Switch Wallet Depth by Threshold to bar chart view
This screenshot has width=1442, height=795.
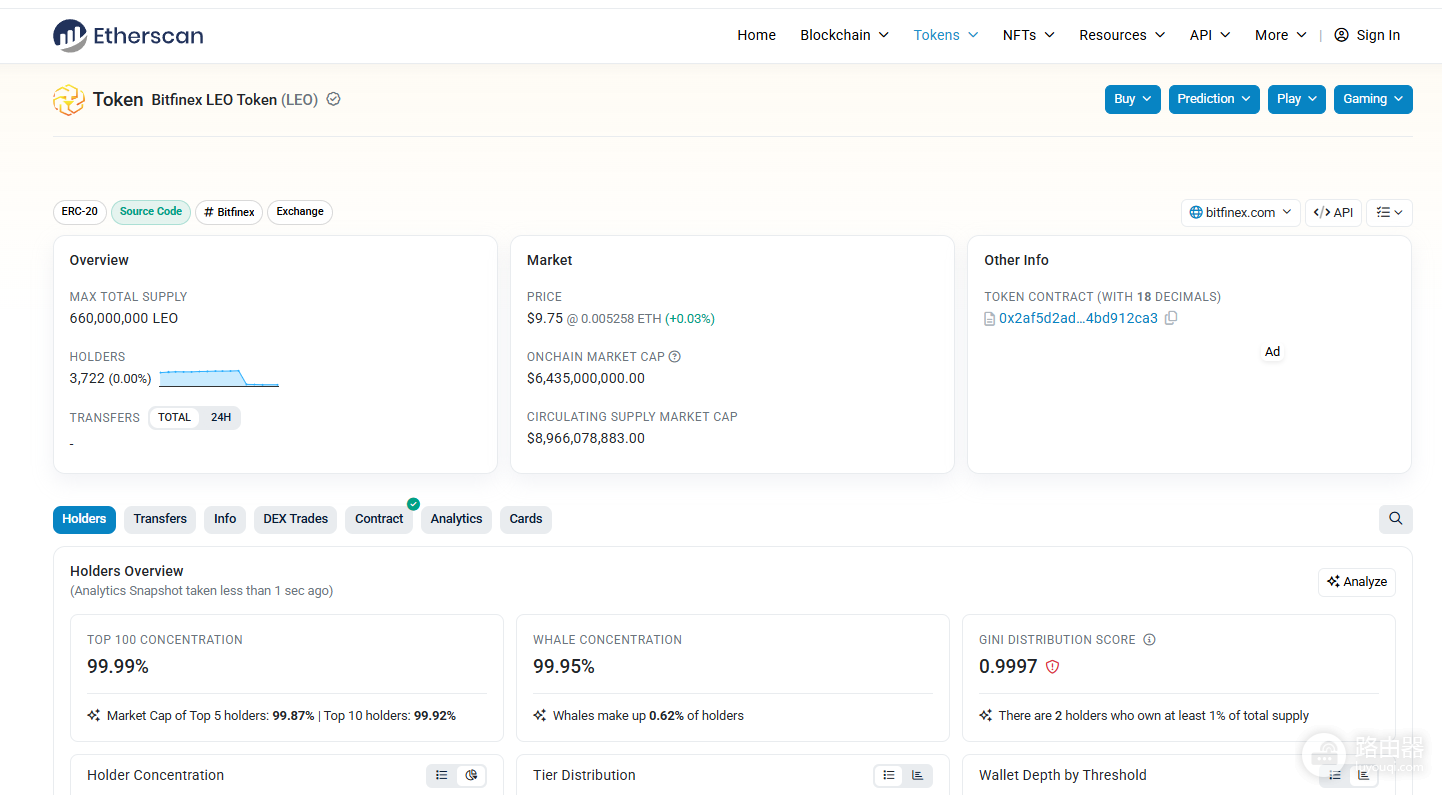pyautogui.click(x=1364, y=775)
